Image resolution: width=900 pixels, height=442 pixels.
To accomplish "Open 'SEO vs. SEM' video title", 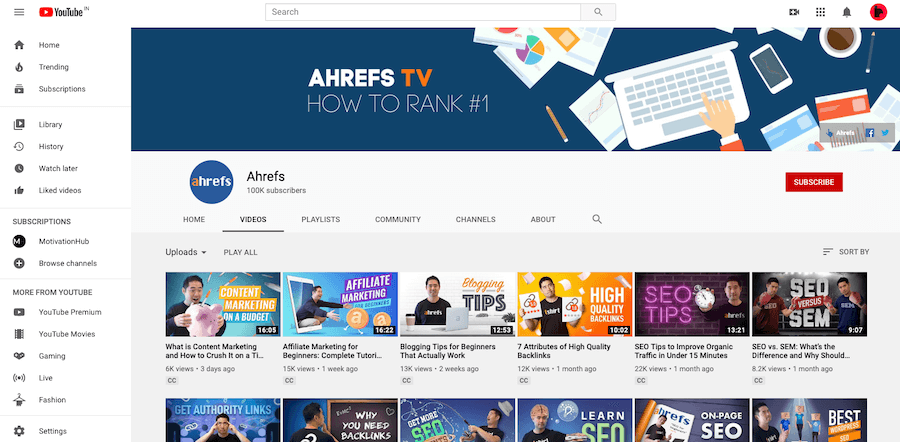I will [x=801, y=351].
